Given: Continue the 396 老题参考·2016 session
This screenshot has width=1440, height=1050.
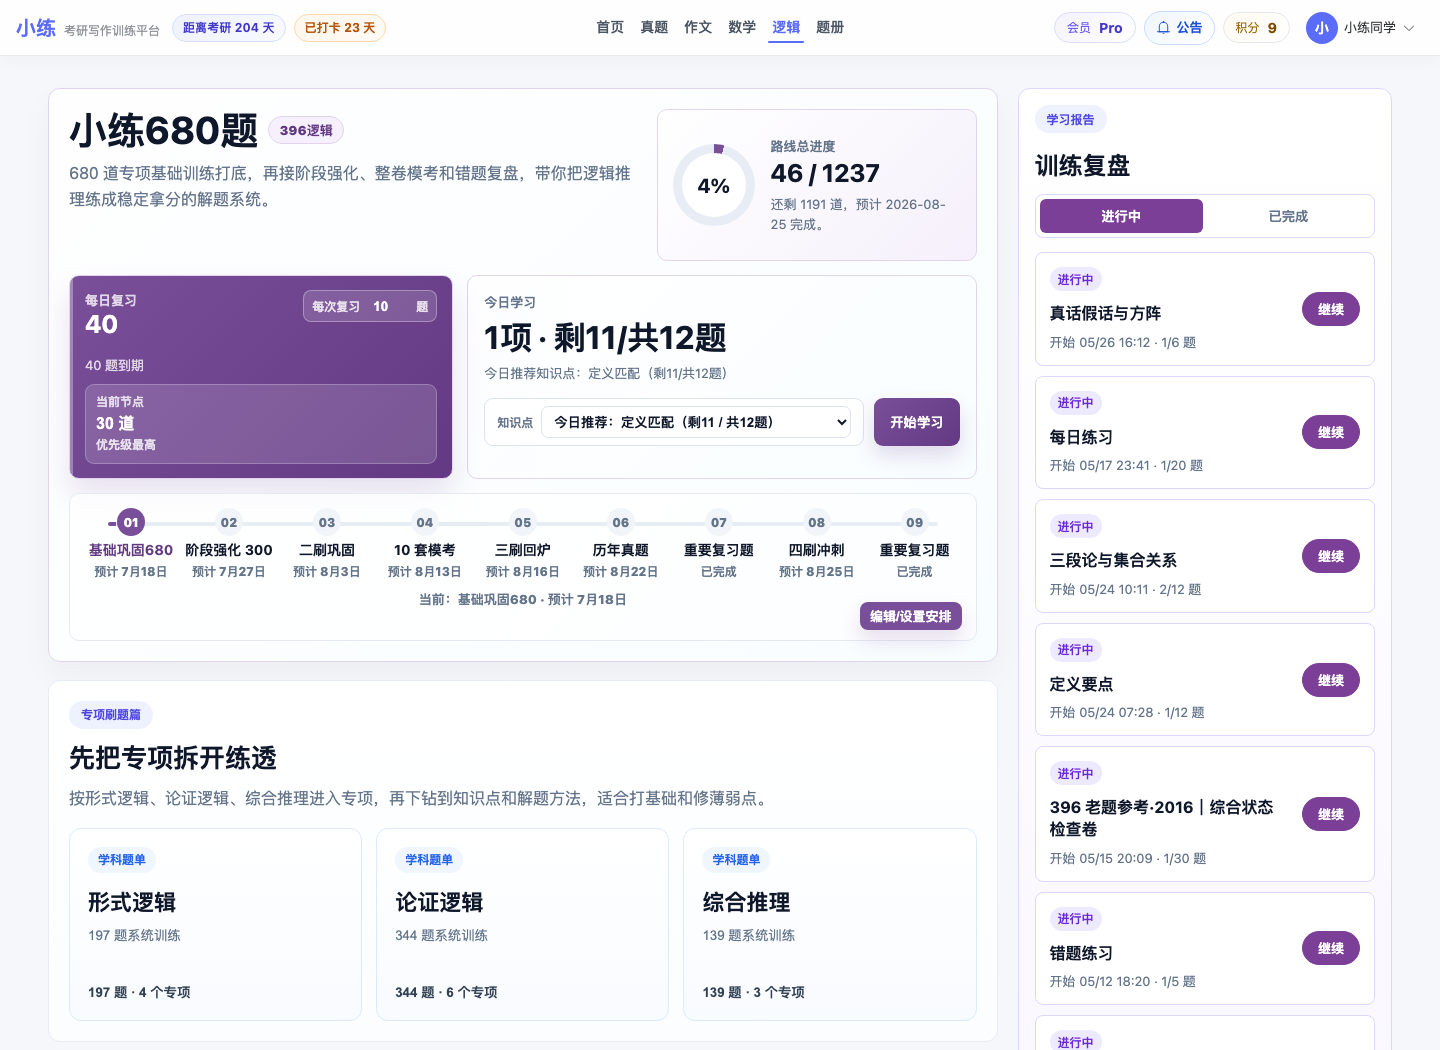Looking at the screenshot, I should coord(1331,814).
